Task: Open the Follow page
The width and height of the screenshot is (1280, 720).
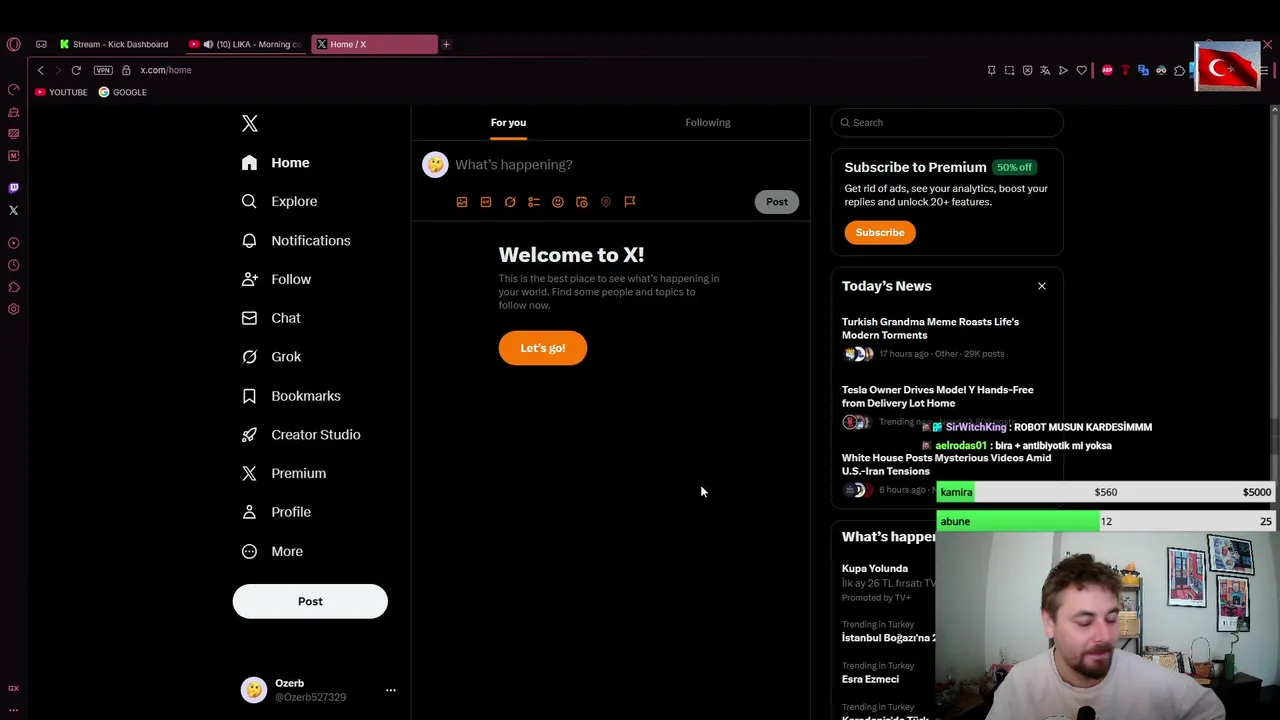Action: 277,279
